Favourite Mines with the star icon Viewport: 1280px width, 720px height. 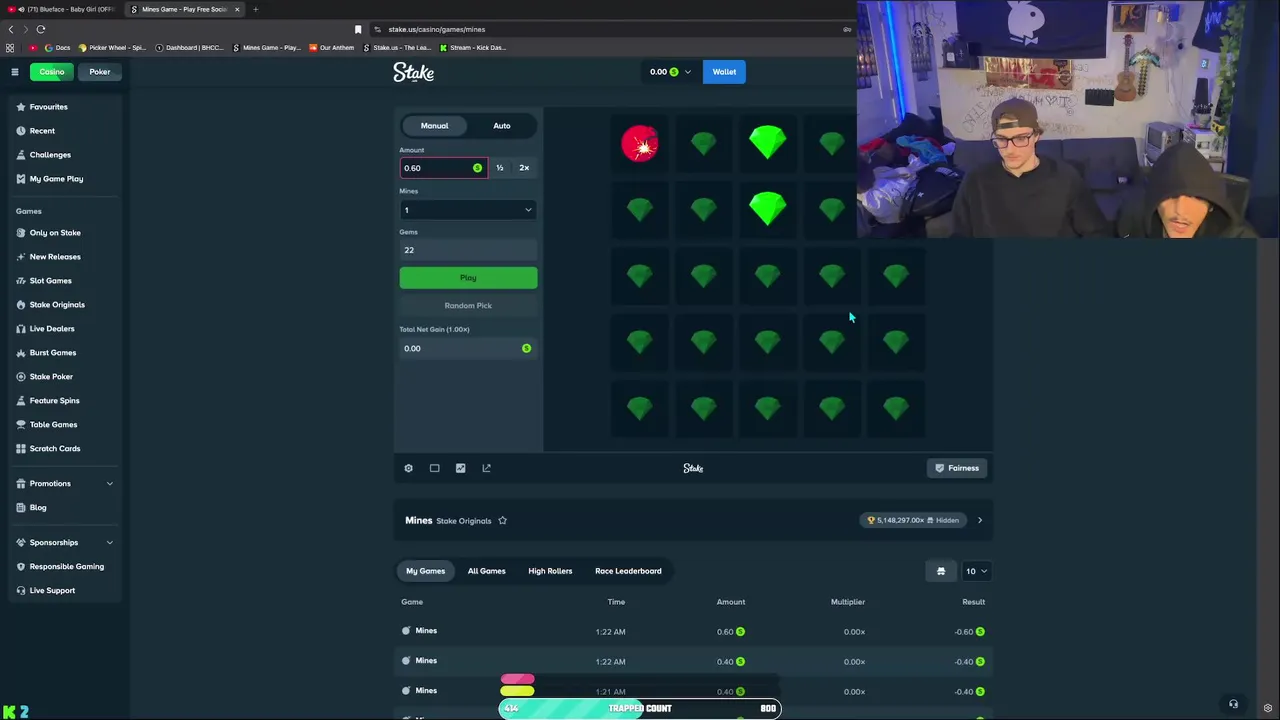[x=502, y=520]
